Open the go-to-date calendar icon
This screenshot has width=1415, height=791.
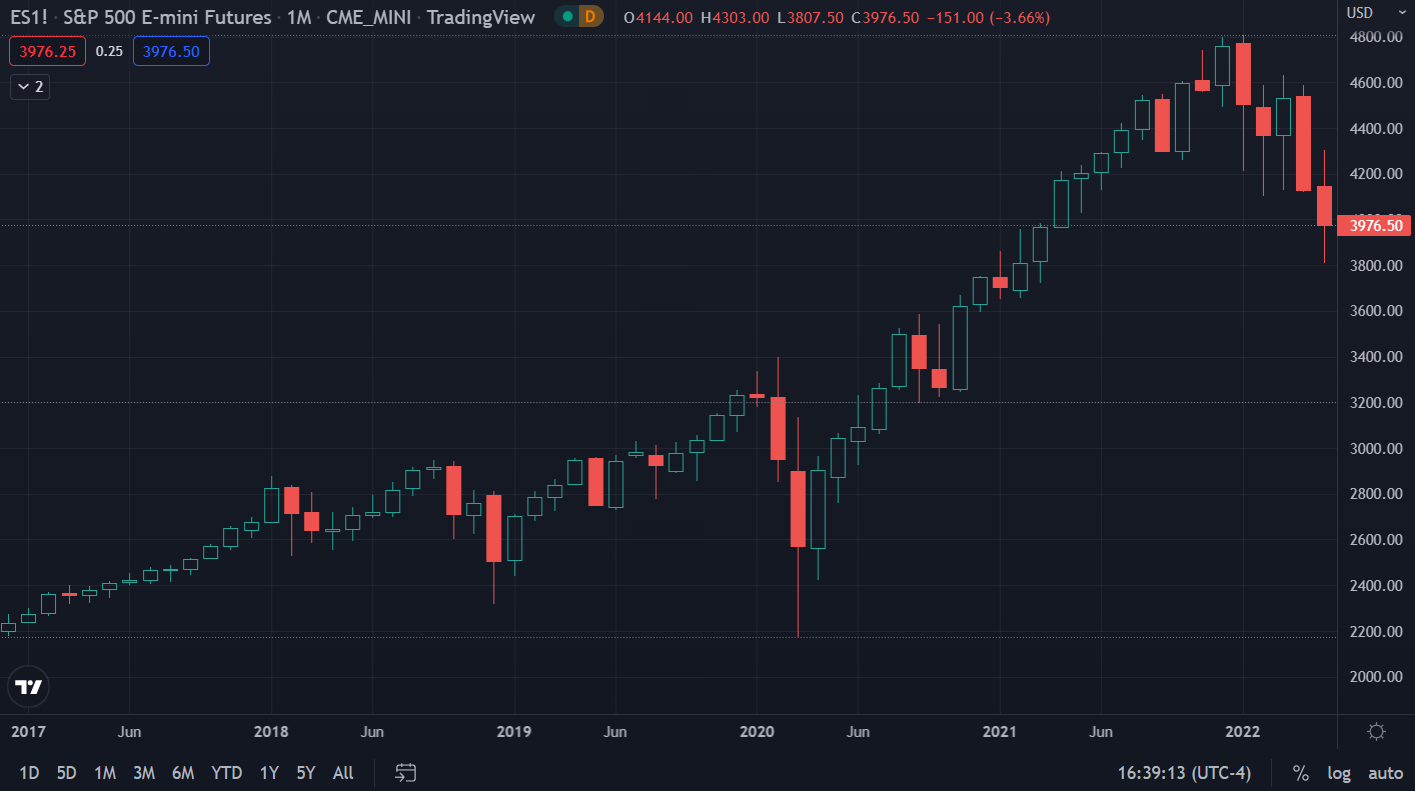click(x=405, y=772)
